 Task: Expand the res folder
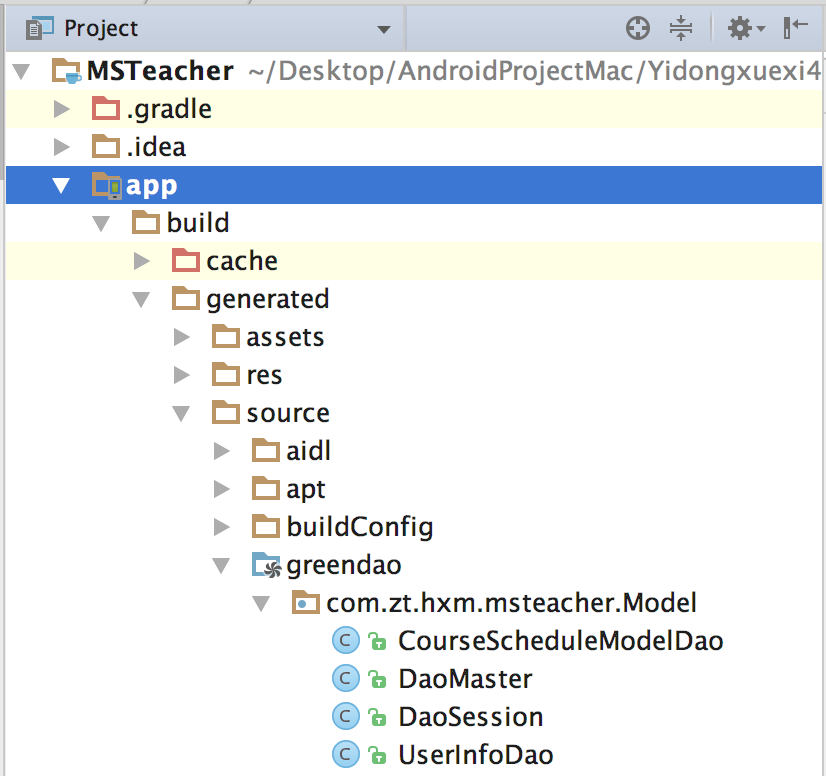coord(182,375)
